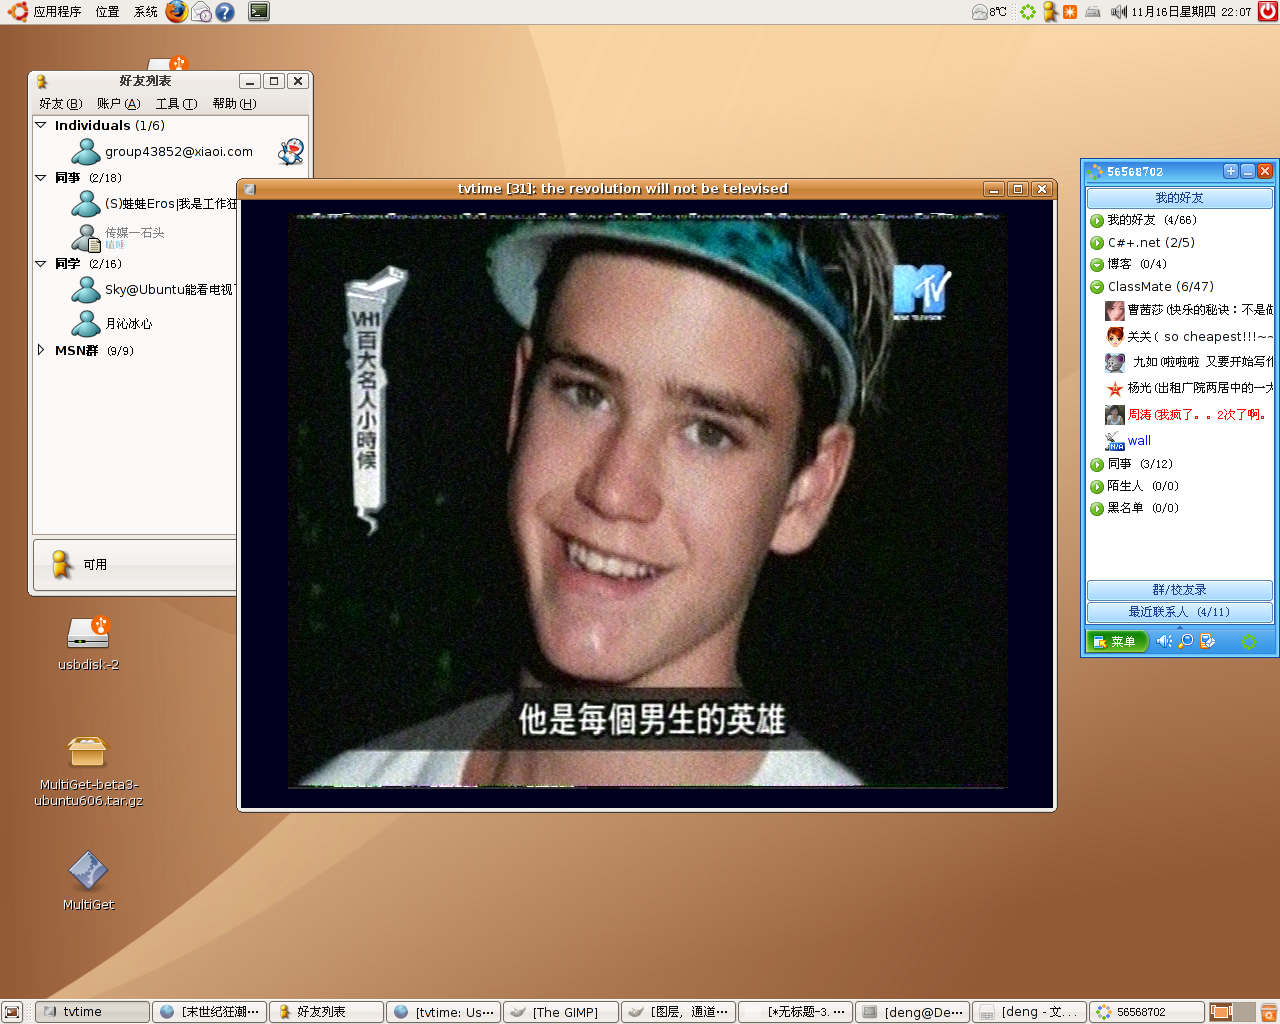The width and height of the screenshot is (1280, 1024).
Task: Open the 应用程序 menu in top panel
Action: pyautogui.click(x=57, y=12)
